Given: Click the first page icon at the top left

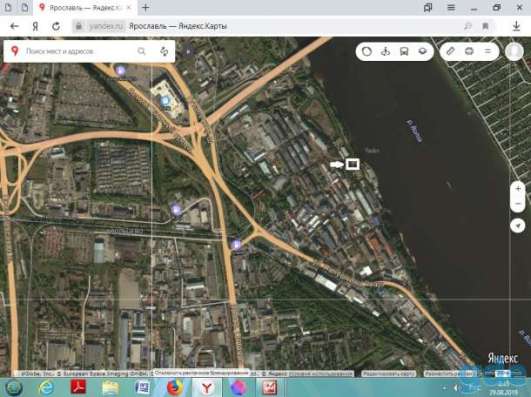Looking at the screenshot, I should point(8,7).
